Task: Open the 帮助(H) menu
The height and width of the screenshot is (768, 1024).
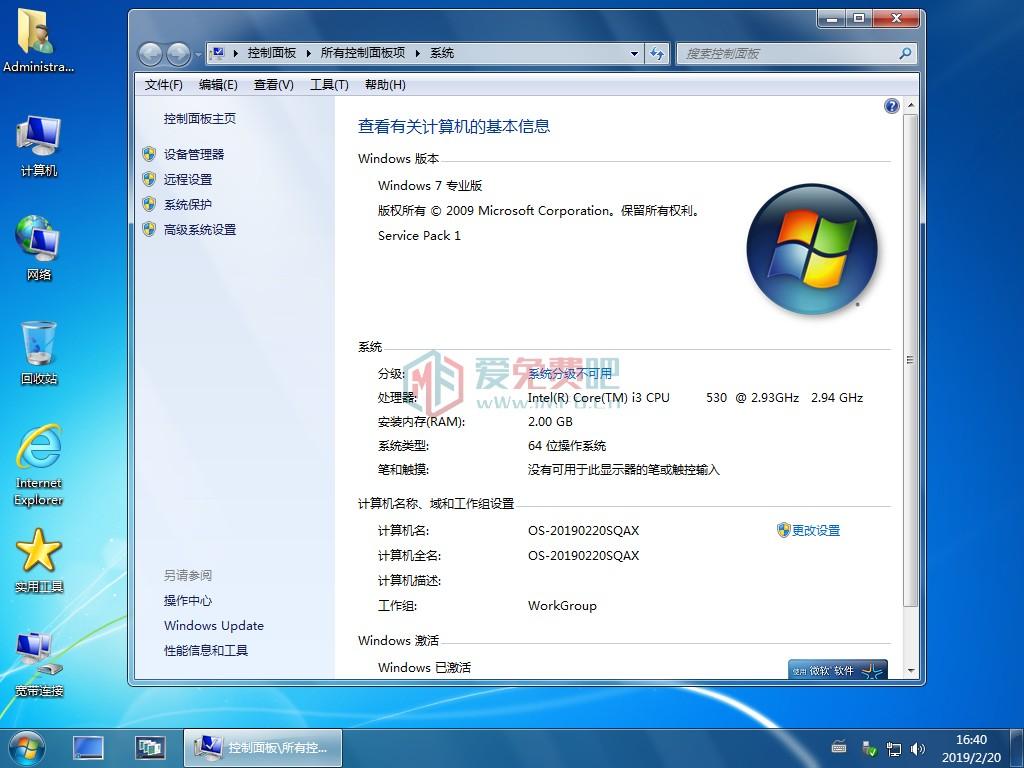Action: 385,85
